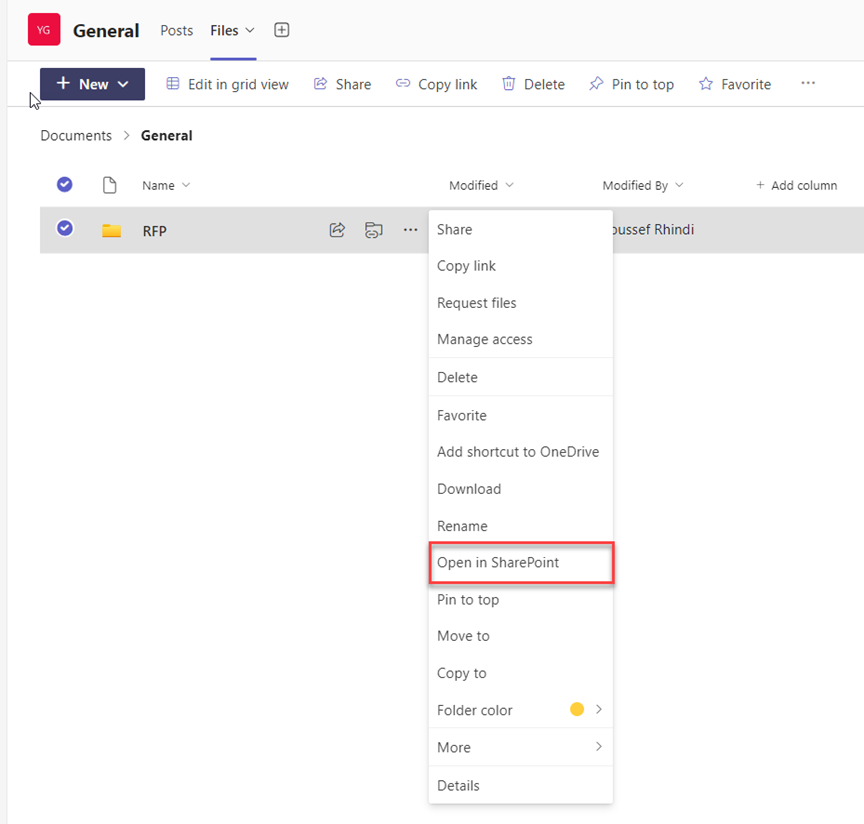Open the toolbar overflow ellipsis

click(x=808, y=84)
